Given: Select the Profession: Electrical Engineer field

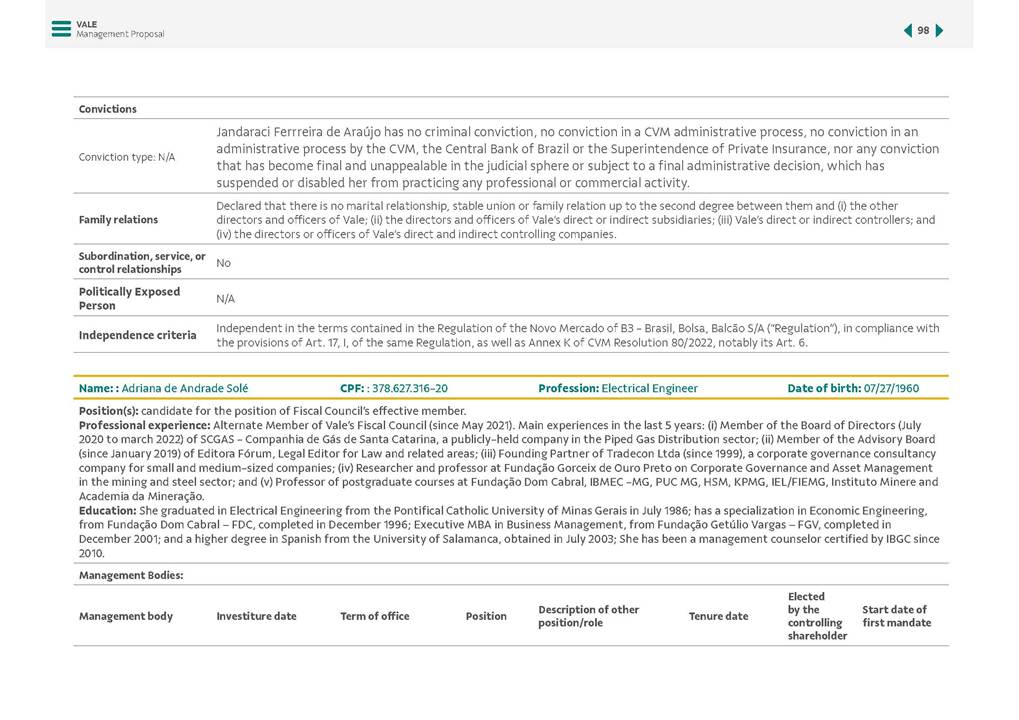Looking at the screenshot, I should click(x=617, y=388).
